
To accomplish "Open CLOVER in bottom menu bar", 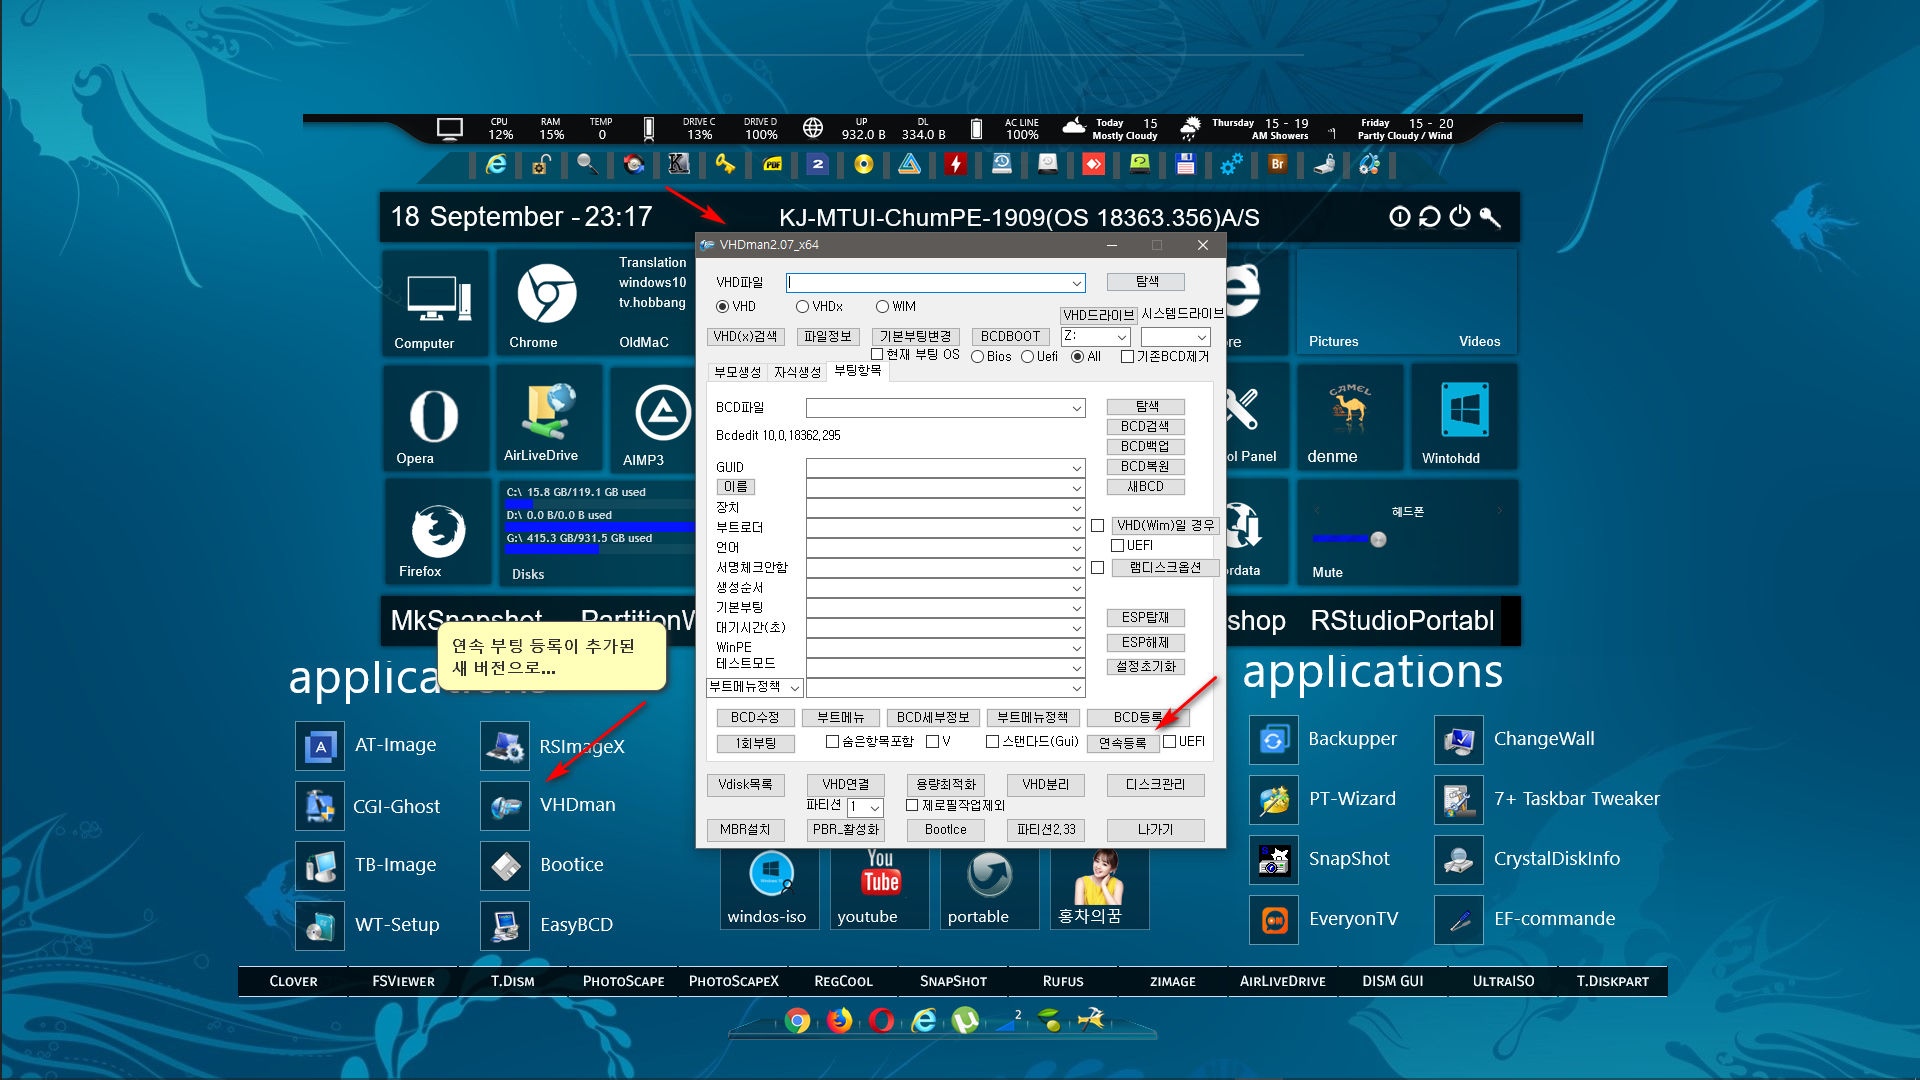I will pos(293,981).
